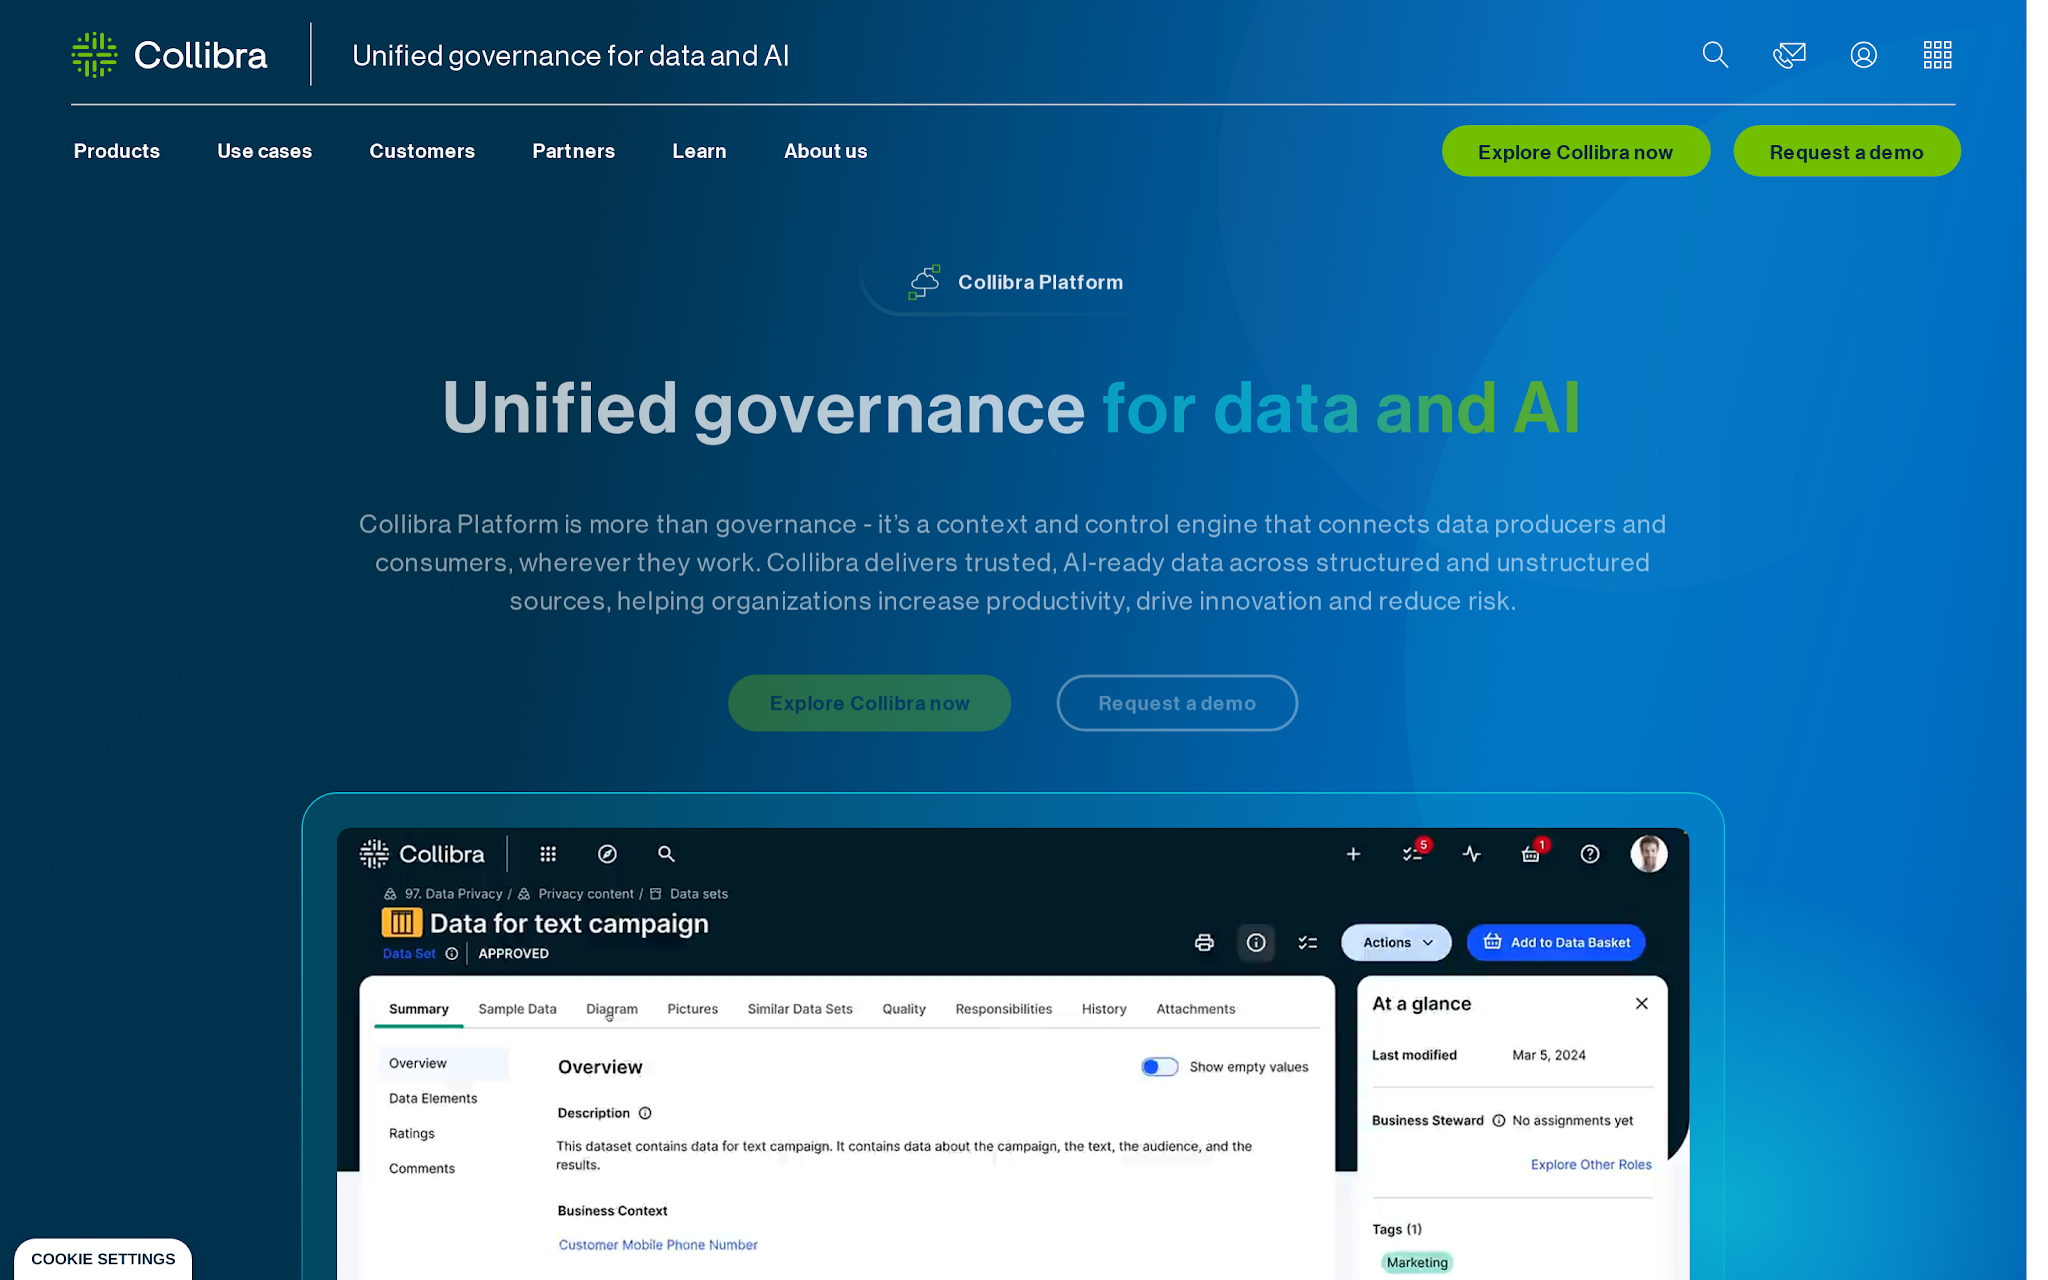This screenshot has height=1280, width=2048.
Task: Select Ratings in the side list
Action: pos(412,1134)
